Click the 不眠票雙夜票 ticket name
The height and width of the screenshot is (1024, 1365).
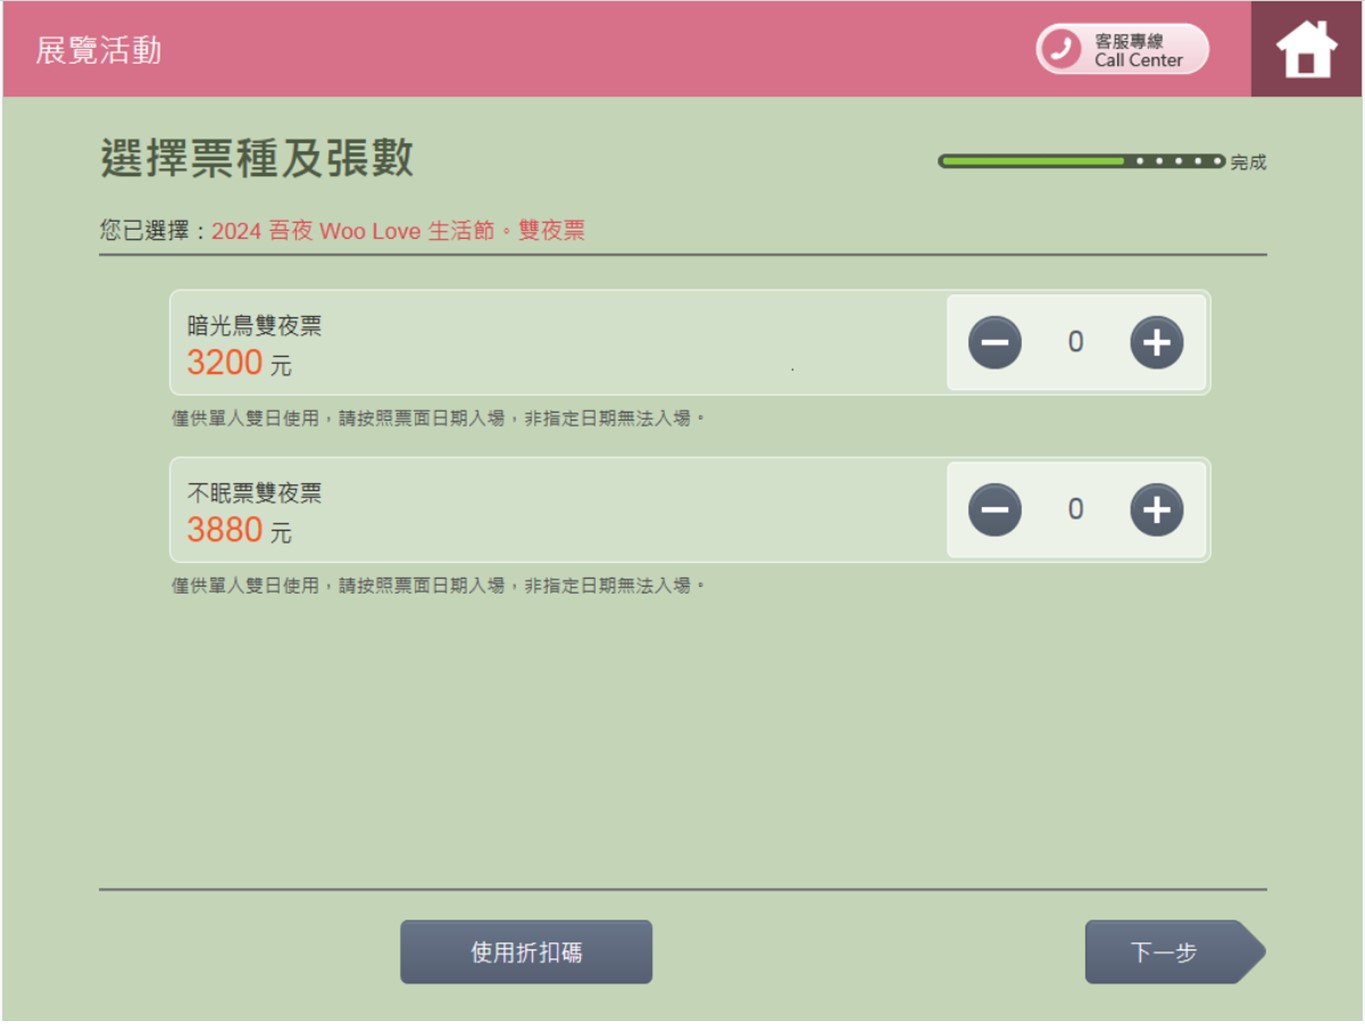click(254, 492)
